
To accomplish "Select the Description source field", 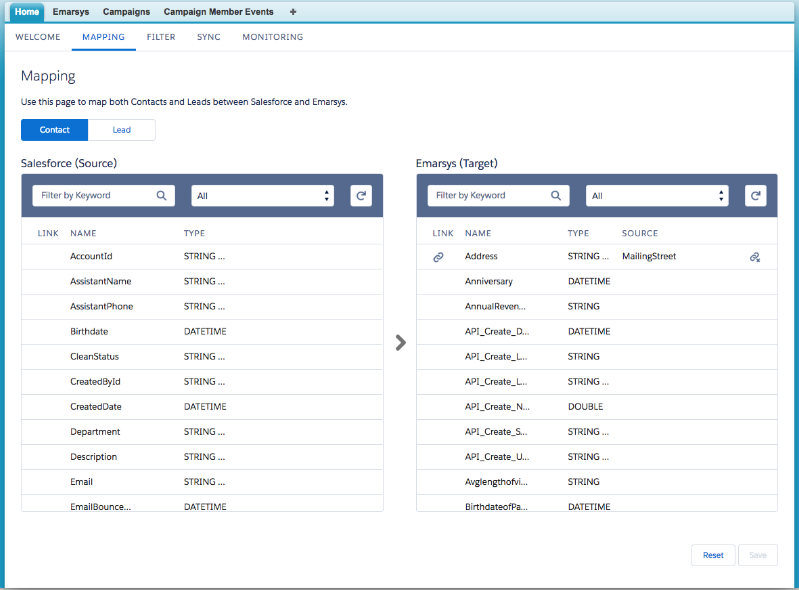I will tap(202, 457).
